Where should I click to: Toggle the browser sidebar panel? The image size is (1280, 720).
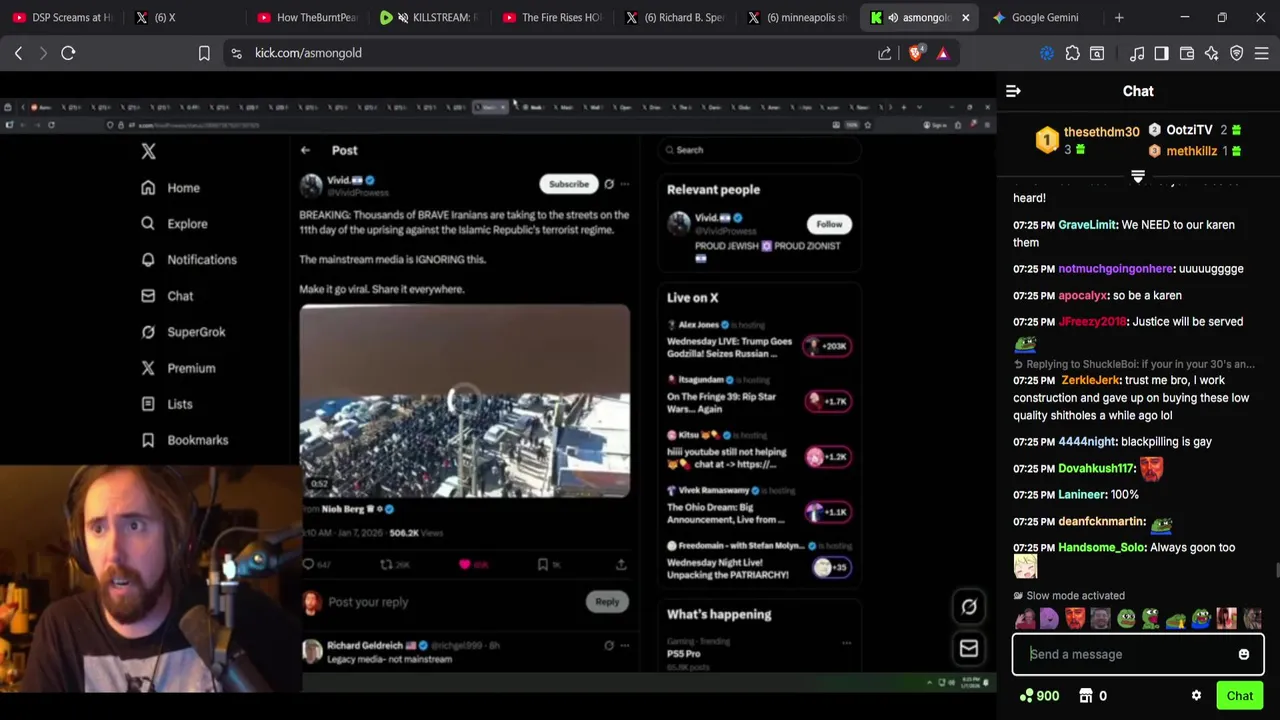click(x=1161, y=53)
